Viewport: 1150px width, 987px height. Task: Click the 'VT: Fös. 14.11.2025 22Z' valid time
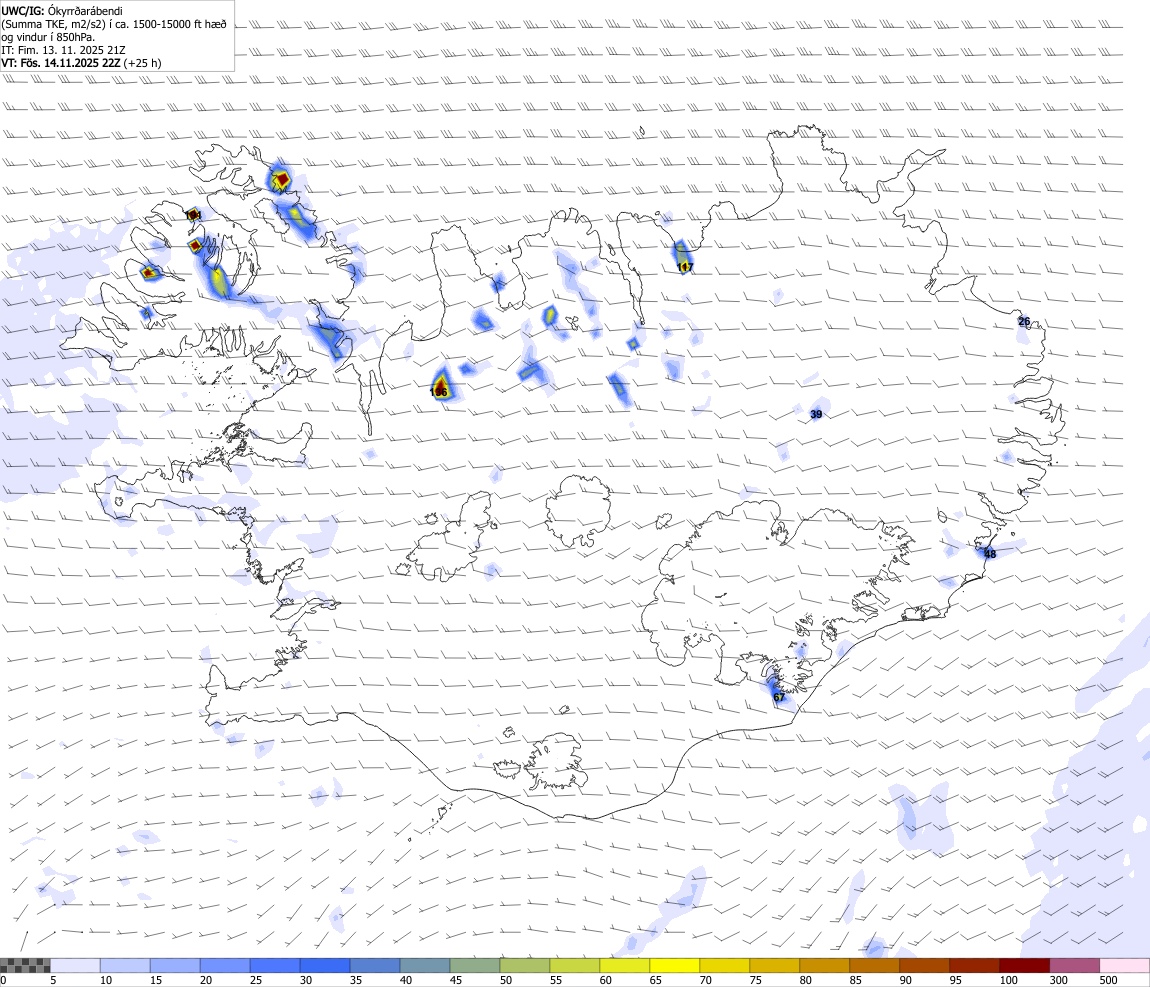click(61, 63)
